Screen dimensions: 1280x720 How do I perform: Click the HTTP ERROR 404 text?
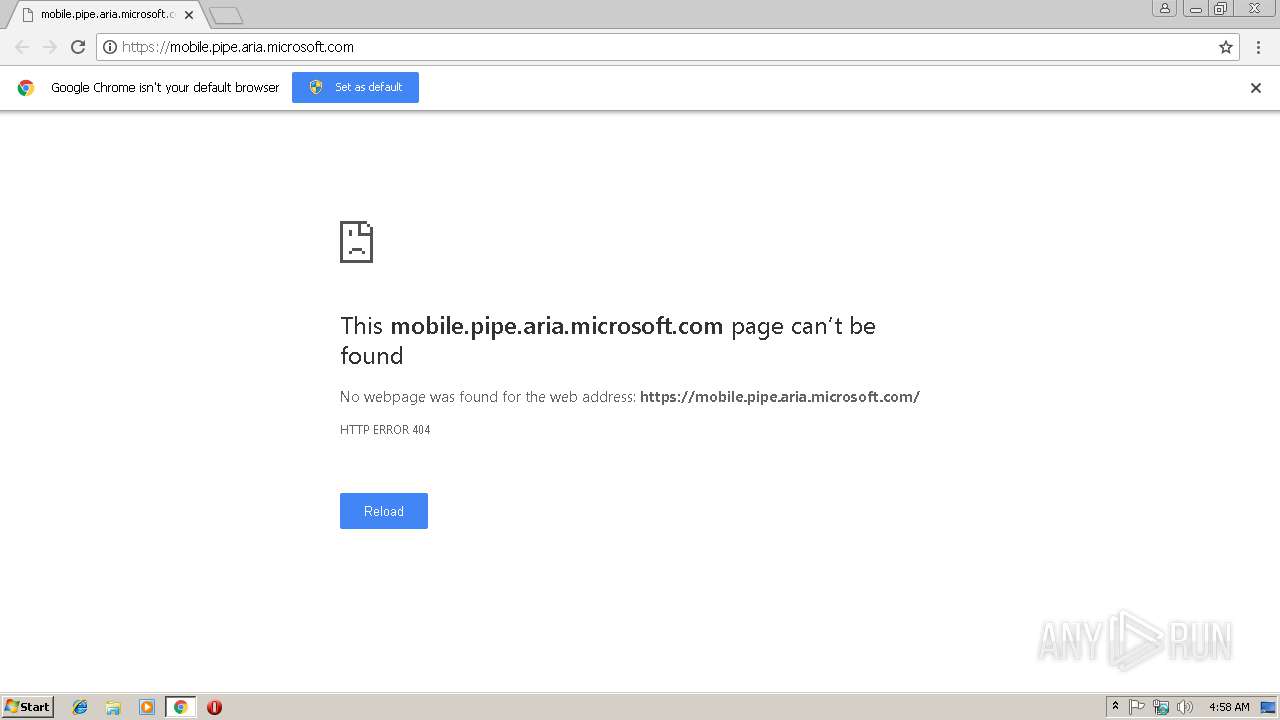[385, 430]
